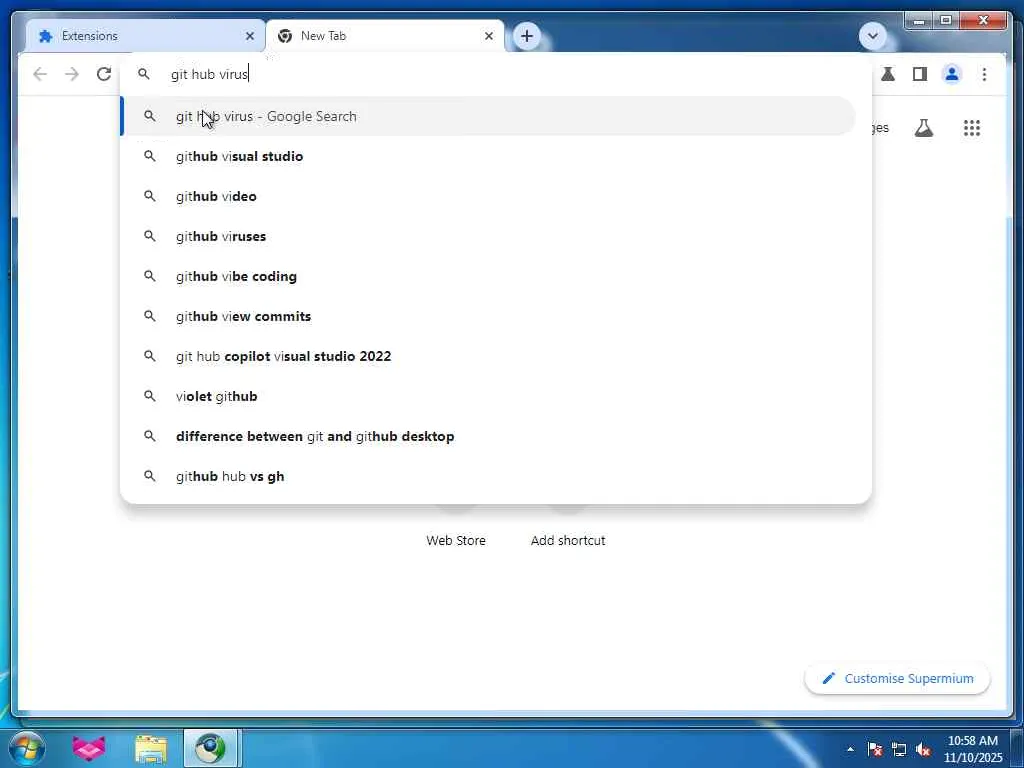1024x768 pixels.
Task: Open the network tray icon
Action: coord(899,749)
